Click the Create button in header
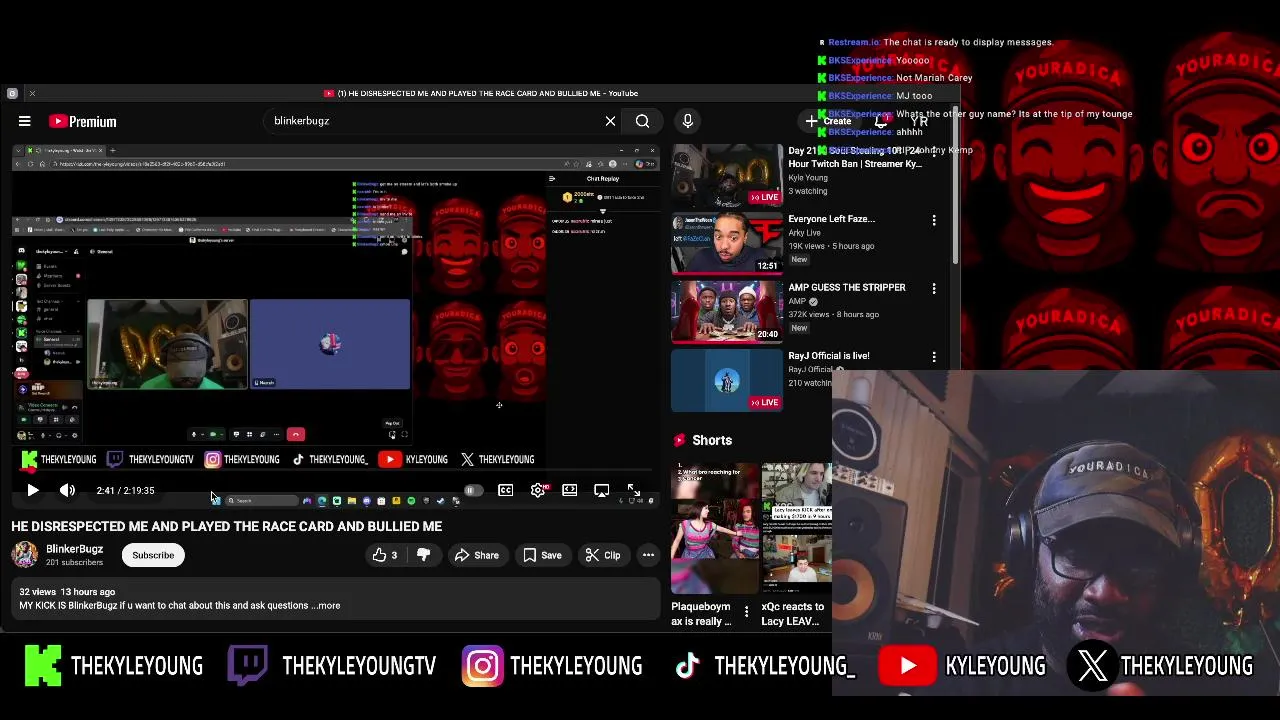This screenshot has height=720, width=1280. pyautogui.click(x=828, y=121)
